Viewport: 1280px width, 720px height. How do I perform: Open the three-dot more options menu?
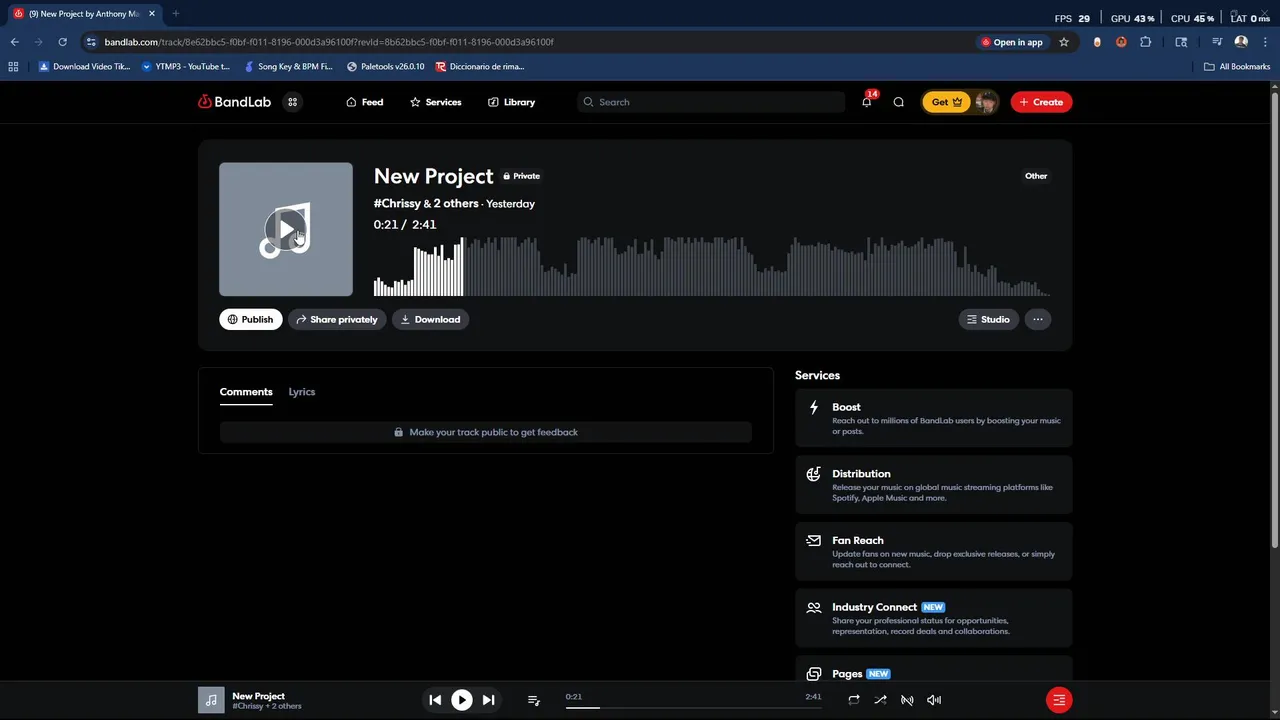[x=1038, y=319]
